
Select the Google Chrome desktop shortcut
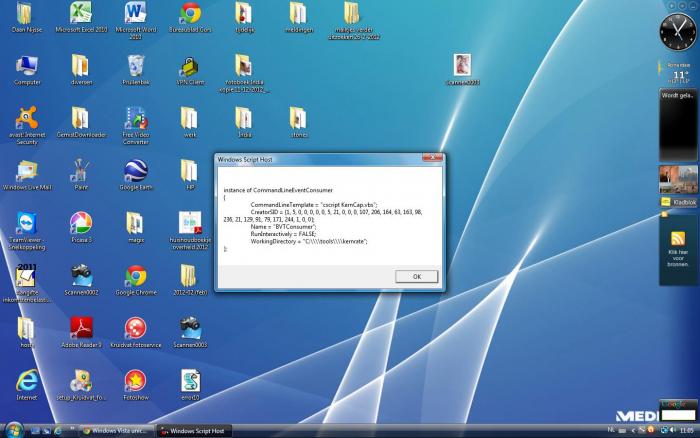pos(135,276)
